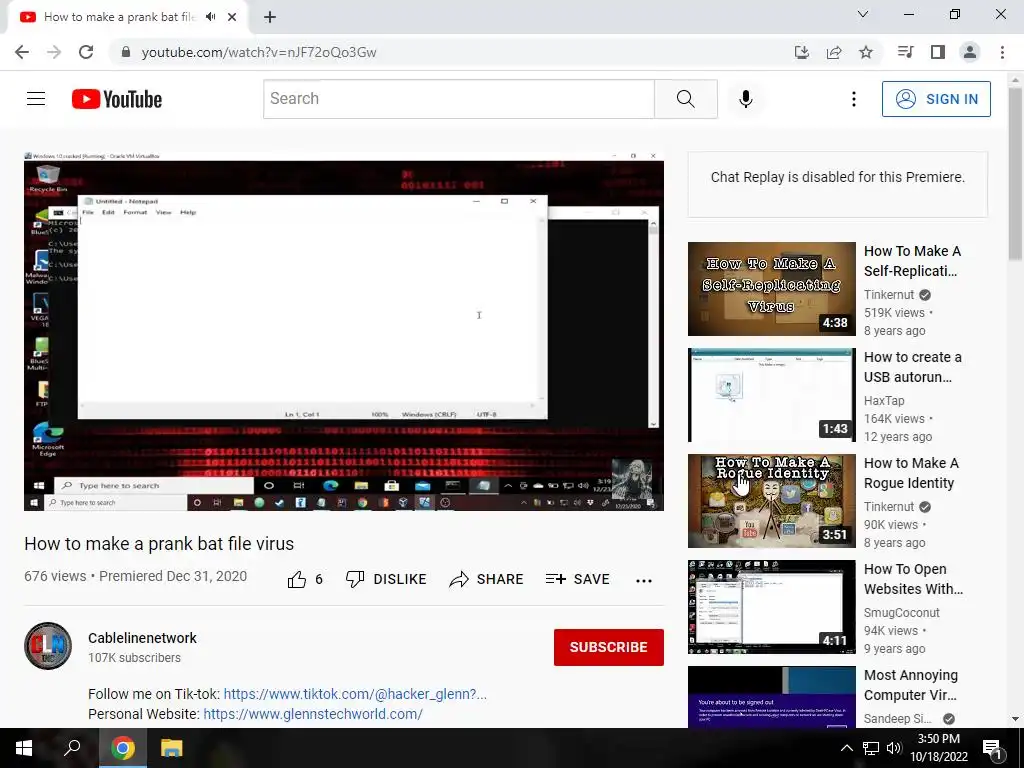Image resolution: width=1024 pixels, height=768 pixels.
Task: Open more actions ellipsis under video
Action: point(644,581)
